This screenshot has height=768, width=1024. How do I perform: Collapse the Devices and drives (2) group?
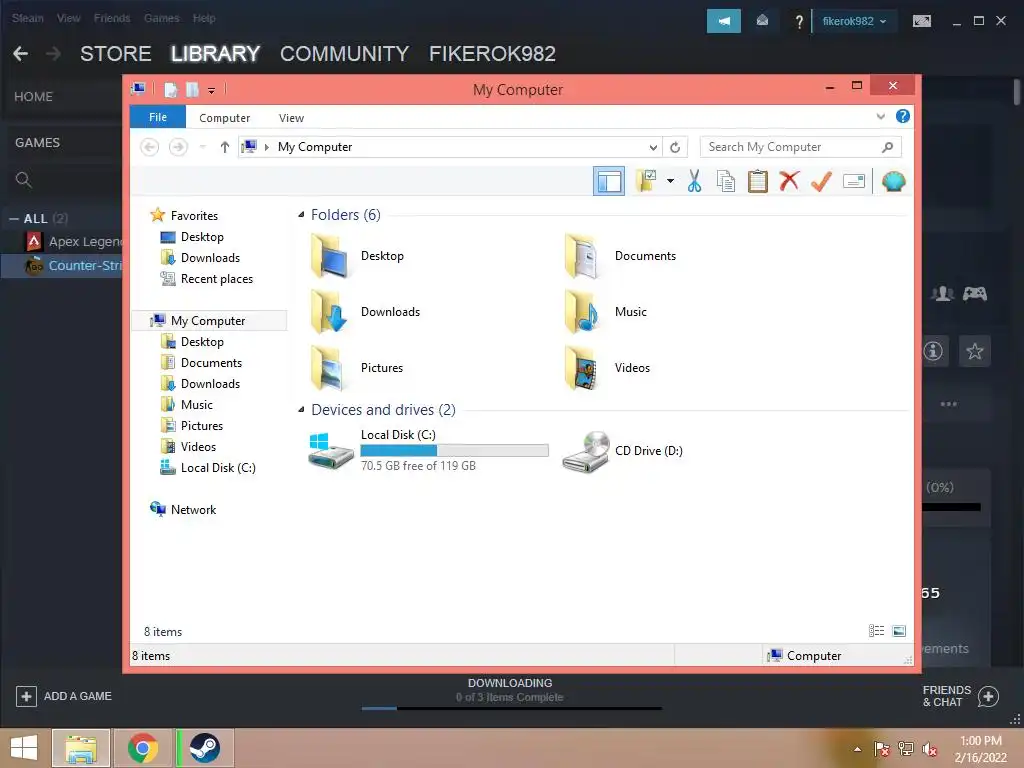(301, 410)
